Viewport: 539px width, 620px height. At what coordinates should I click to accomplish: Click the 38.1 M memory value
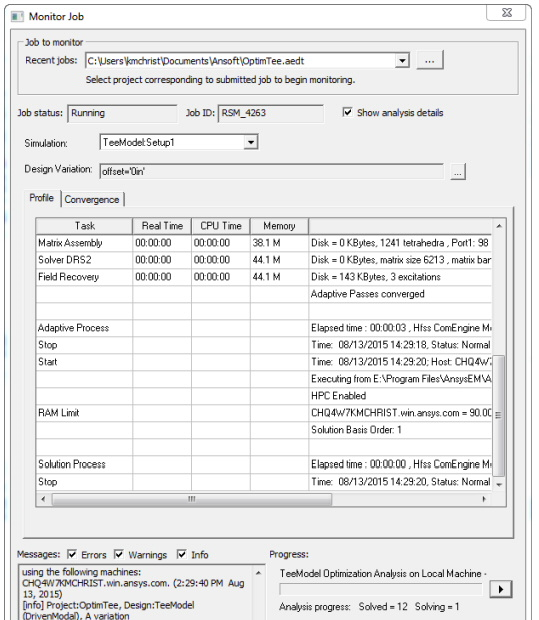(x=267, y=243)
